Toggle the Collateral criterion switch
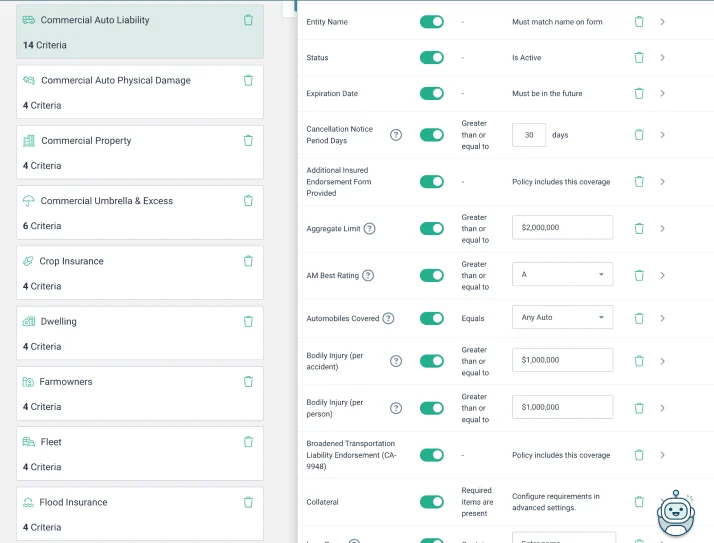The image size is (714, 543). 432,502
